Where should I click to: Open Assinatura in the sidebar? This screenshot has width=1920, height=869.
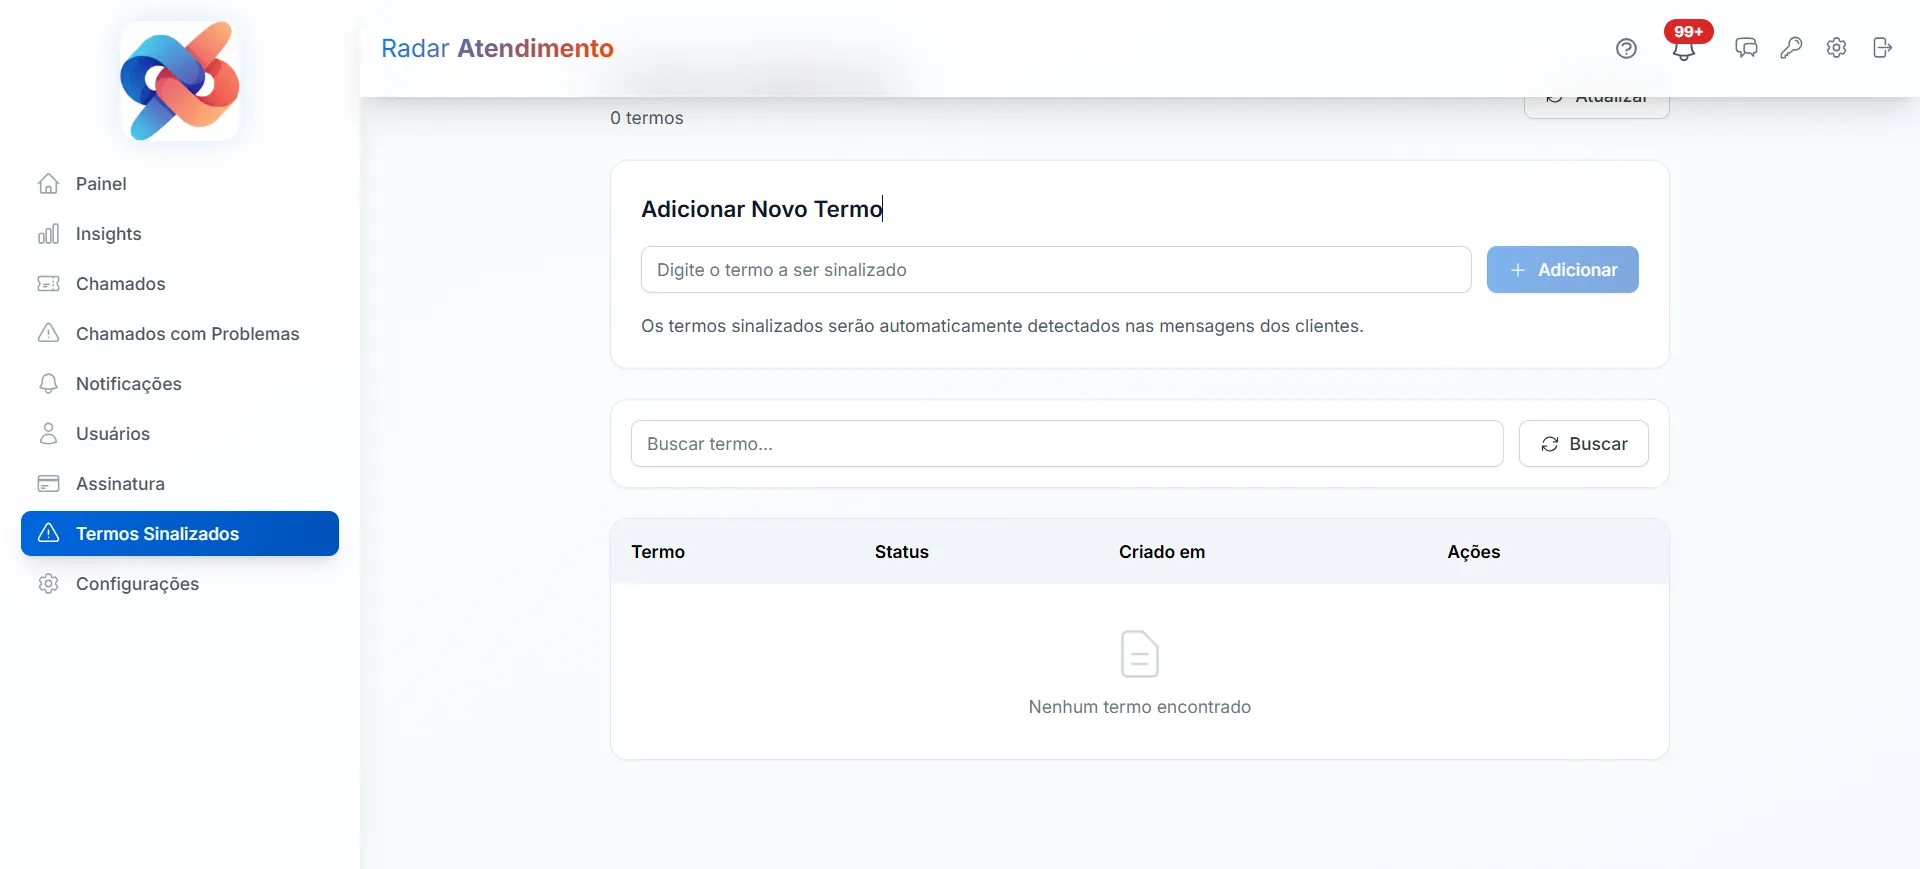[x=180, y=484]
